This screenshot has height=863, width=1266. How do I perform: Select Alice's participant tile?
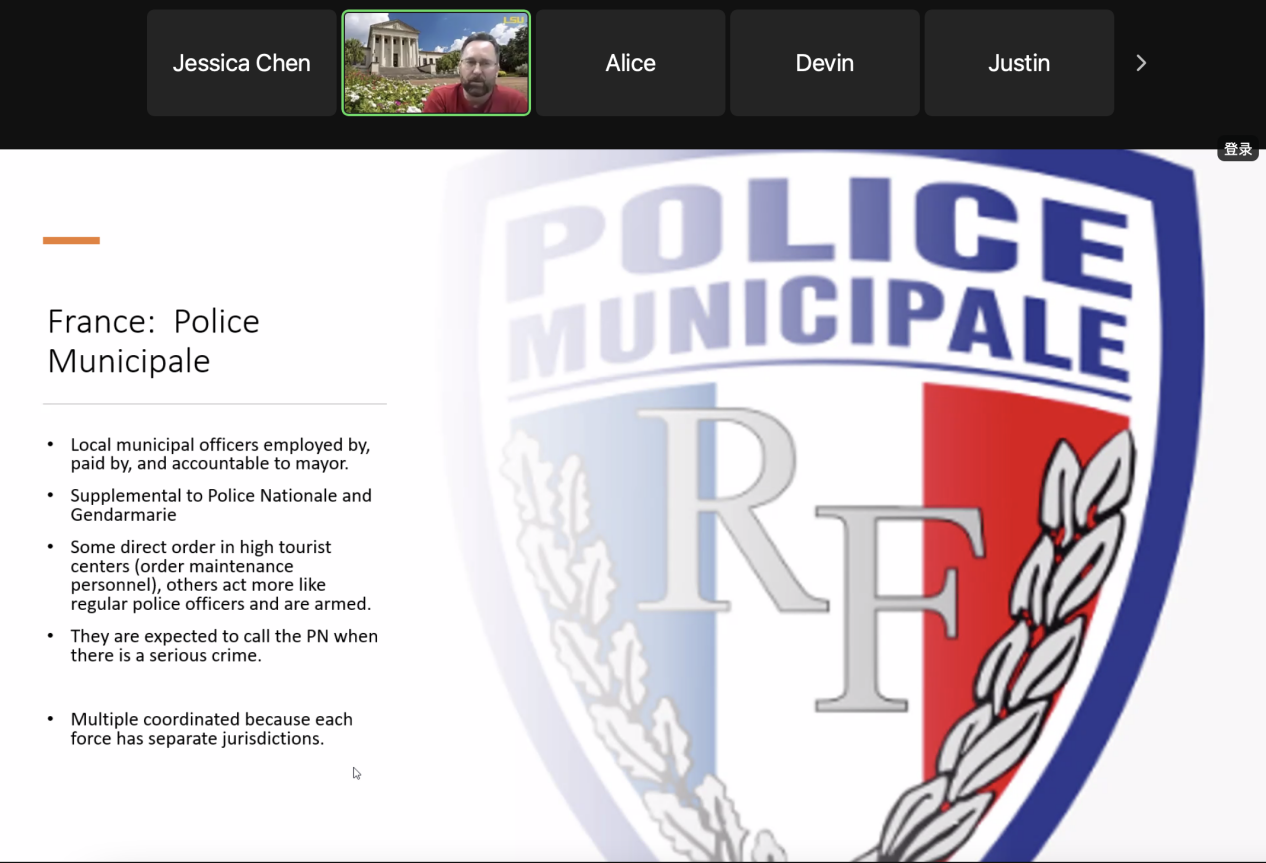click(x=630, y=63)
